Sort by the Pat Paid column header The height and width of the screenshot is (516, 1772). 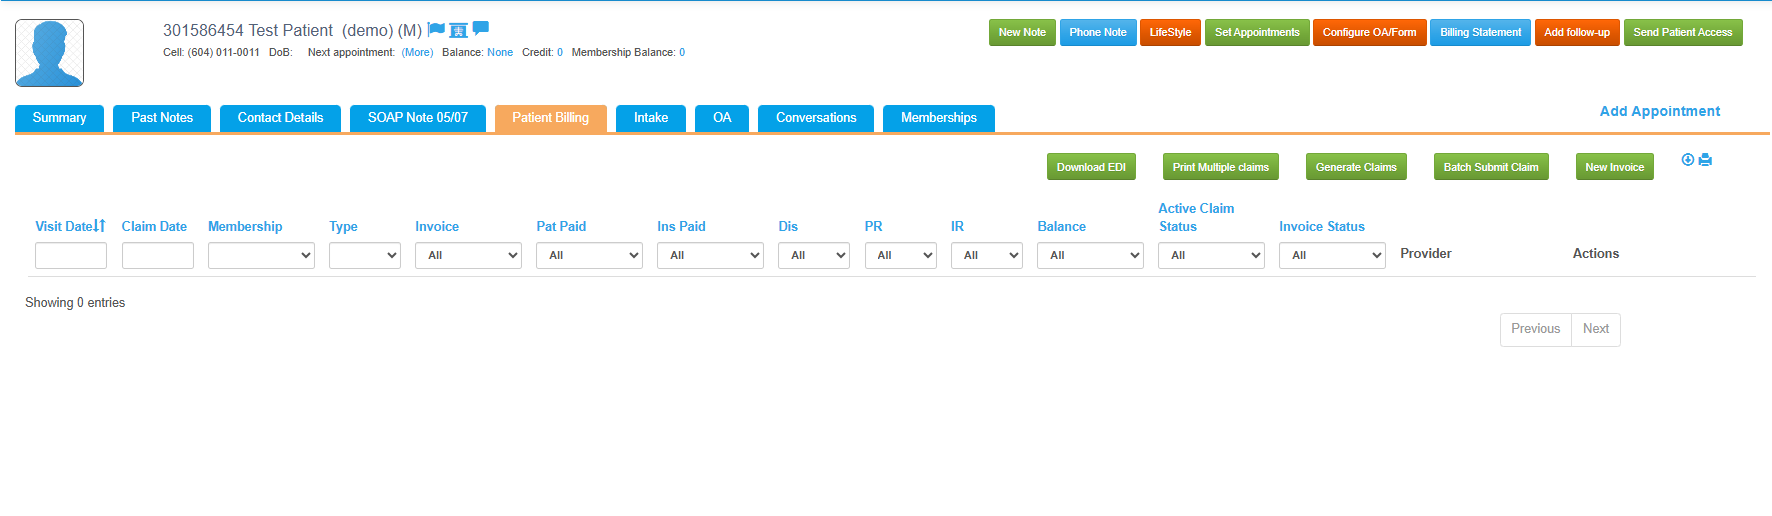point(561,227)
